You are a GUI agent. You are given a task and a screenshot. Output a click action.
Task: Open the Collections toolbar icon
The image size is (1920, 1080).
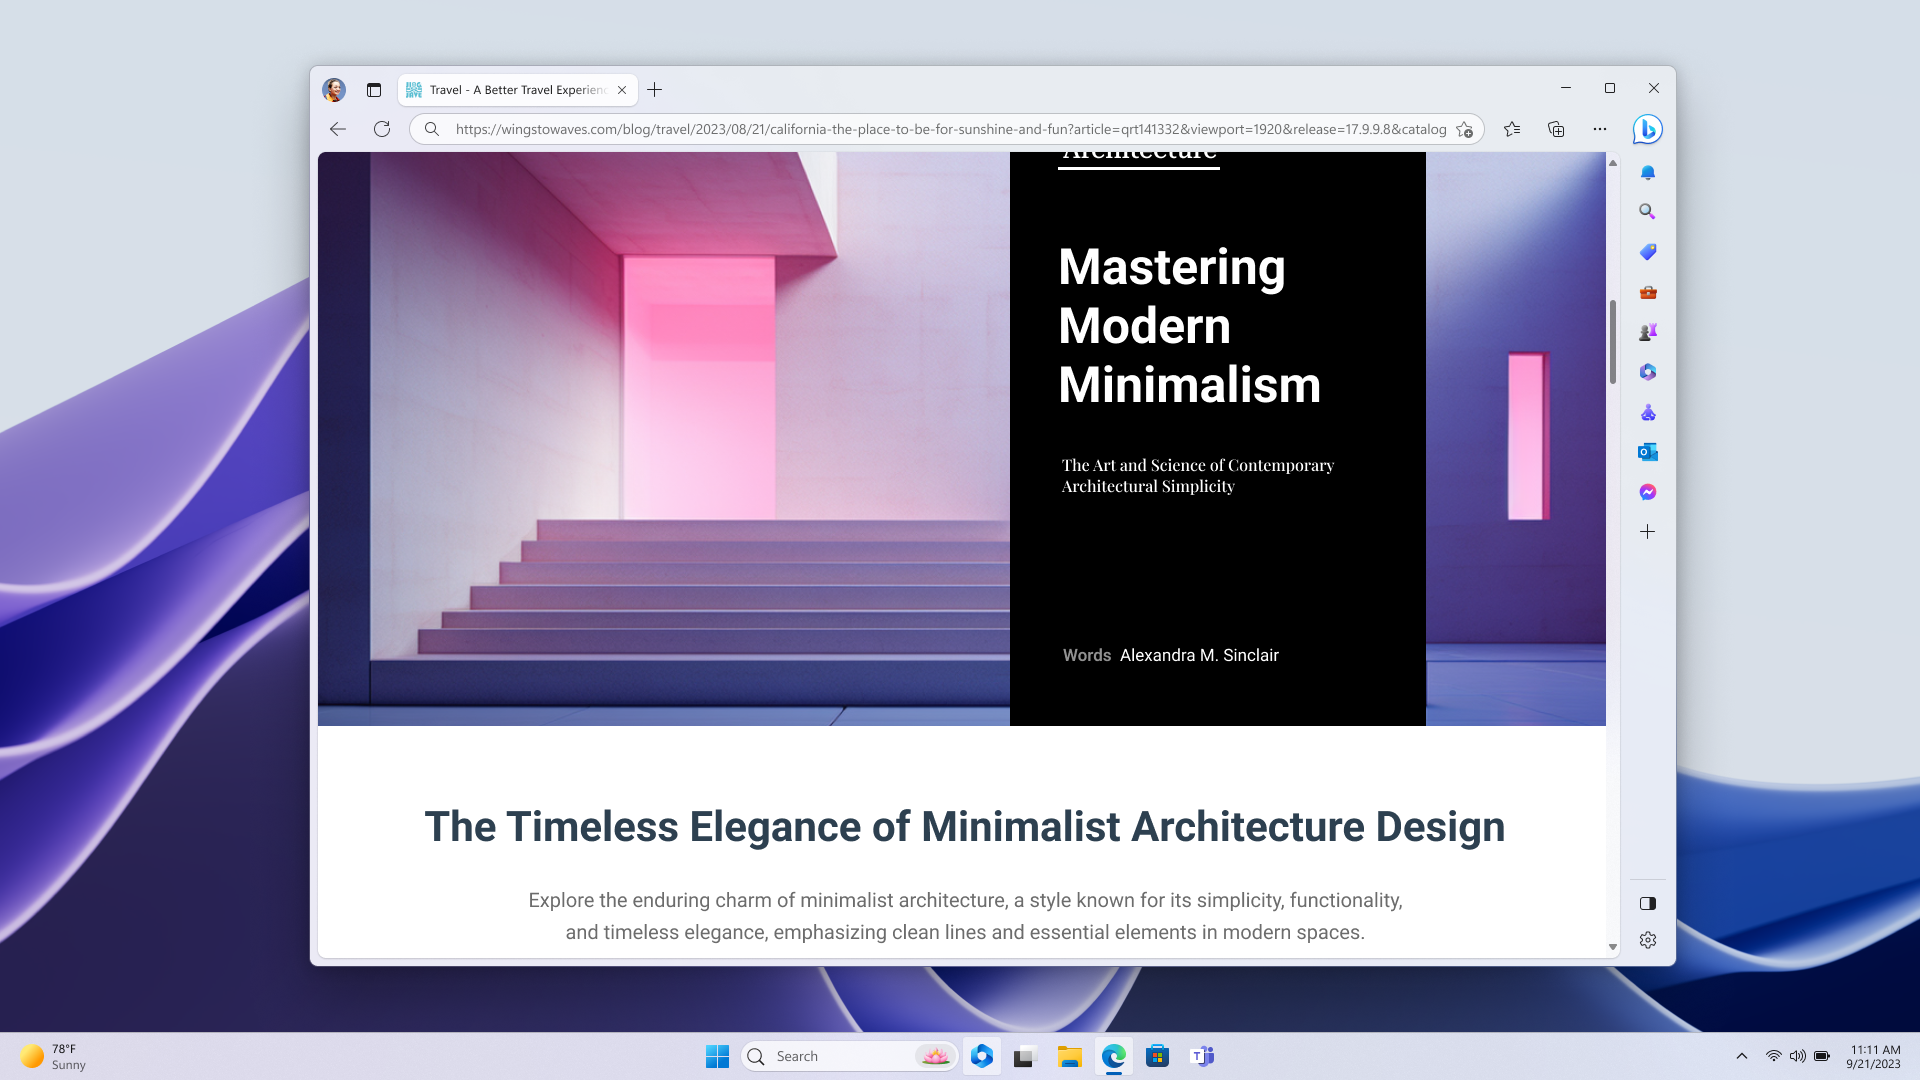[x=1556, y=129]
